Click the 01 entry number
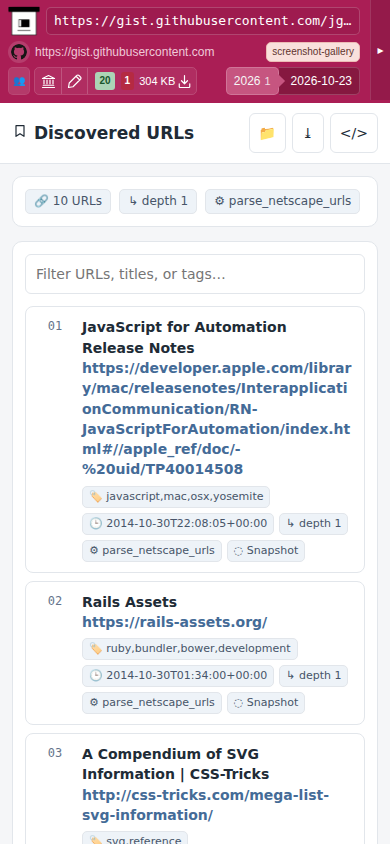Screen dimensions: 390x844 pyautogui.click(x=55, y=326)
